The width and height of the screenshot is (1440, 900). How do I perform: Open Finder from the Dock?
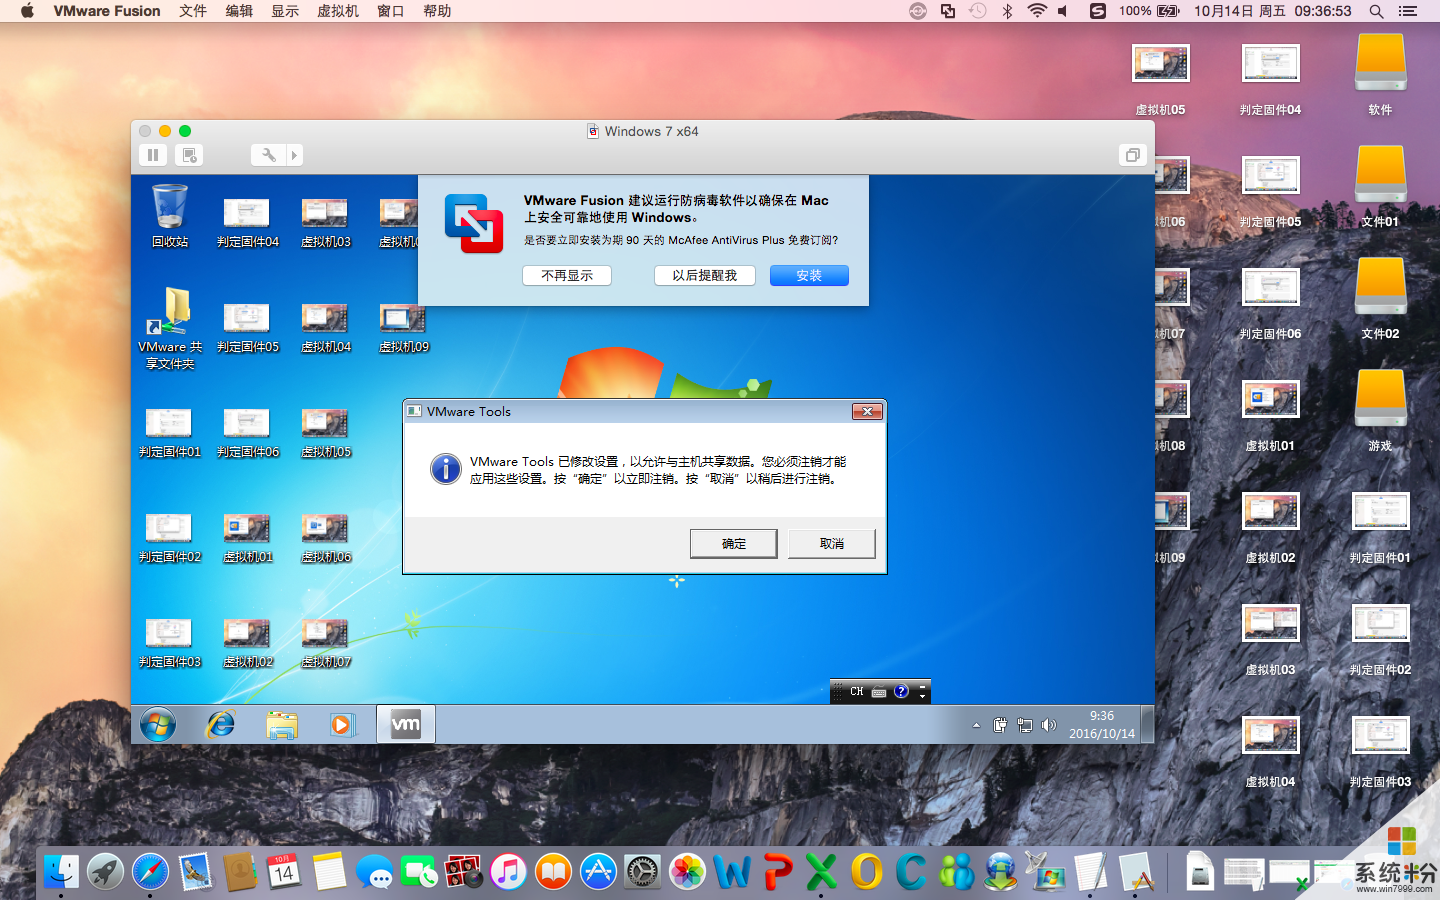61,871
